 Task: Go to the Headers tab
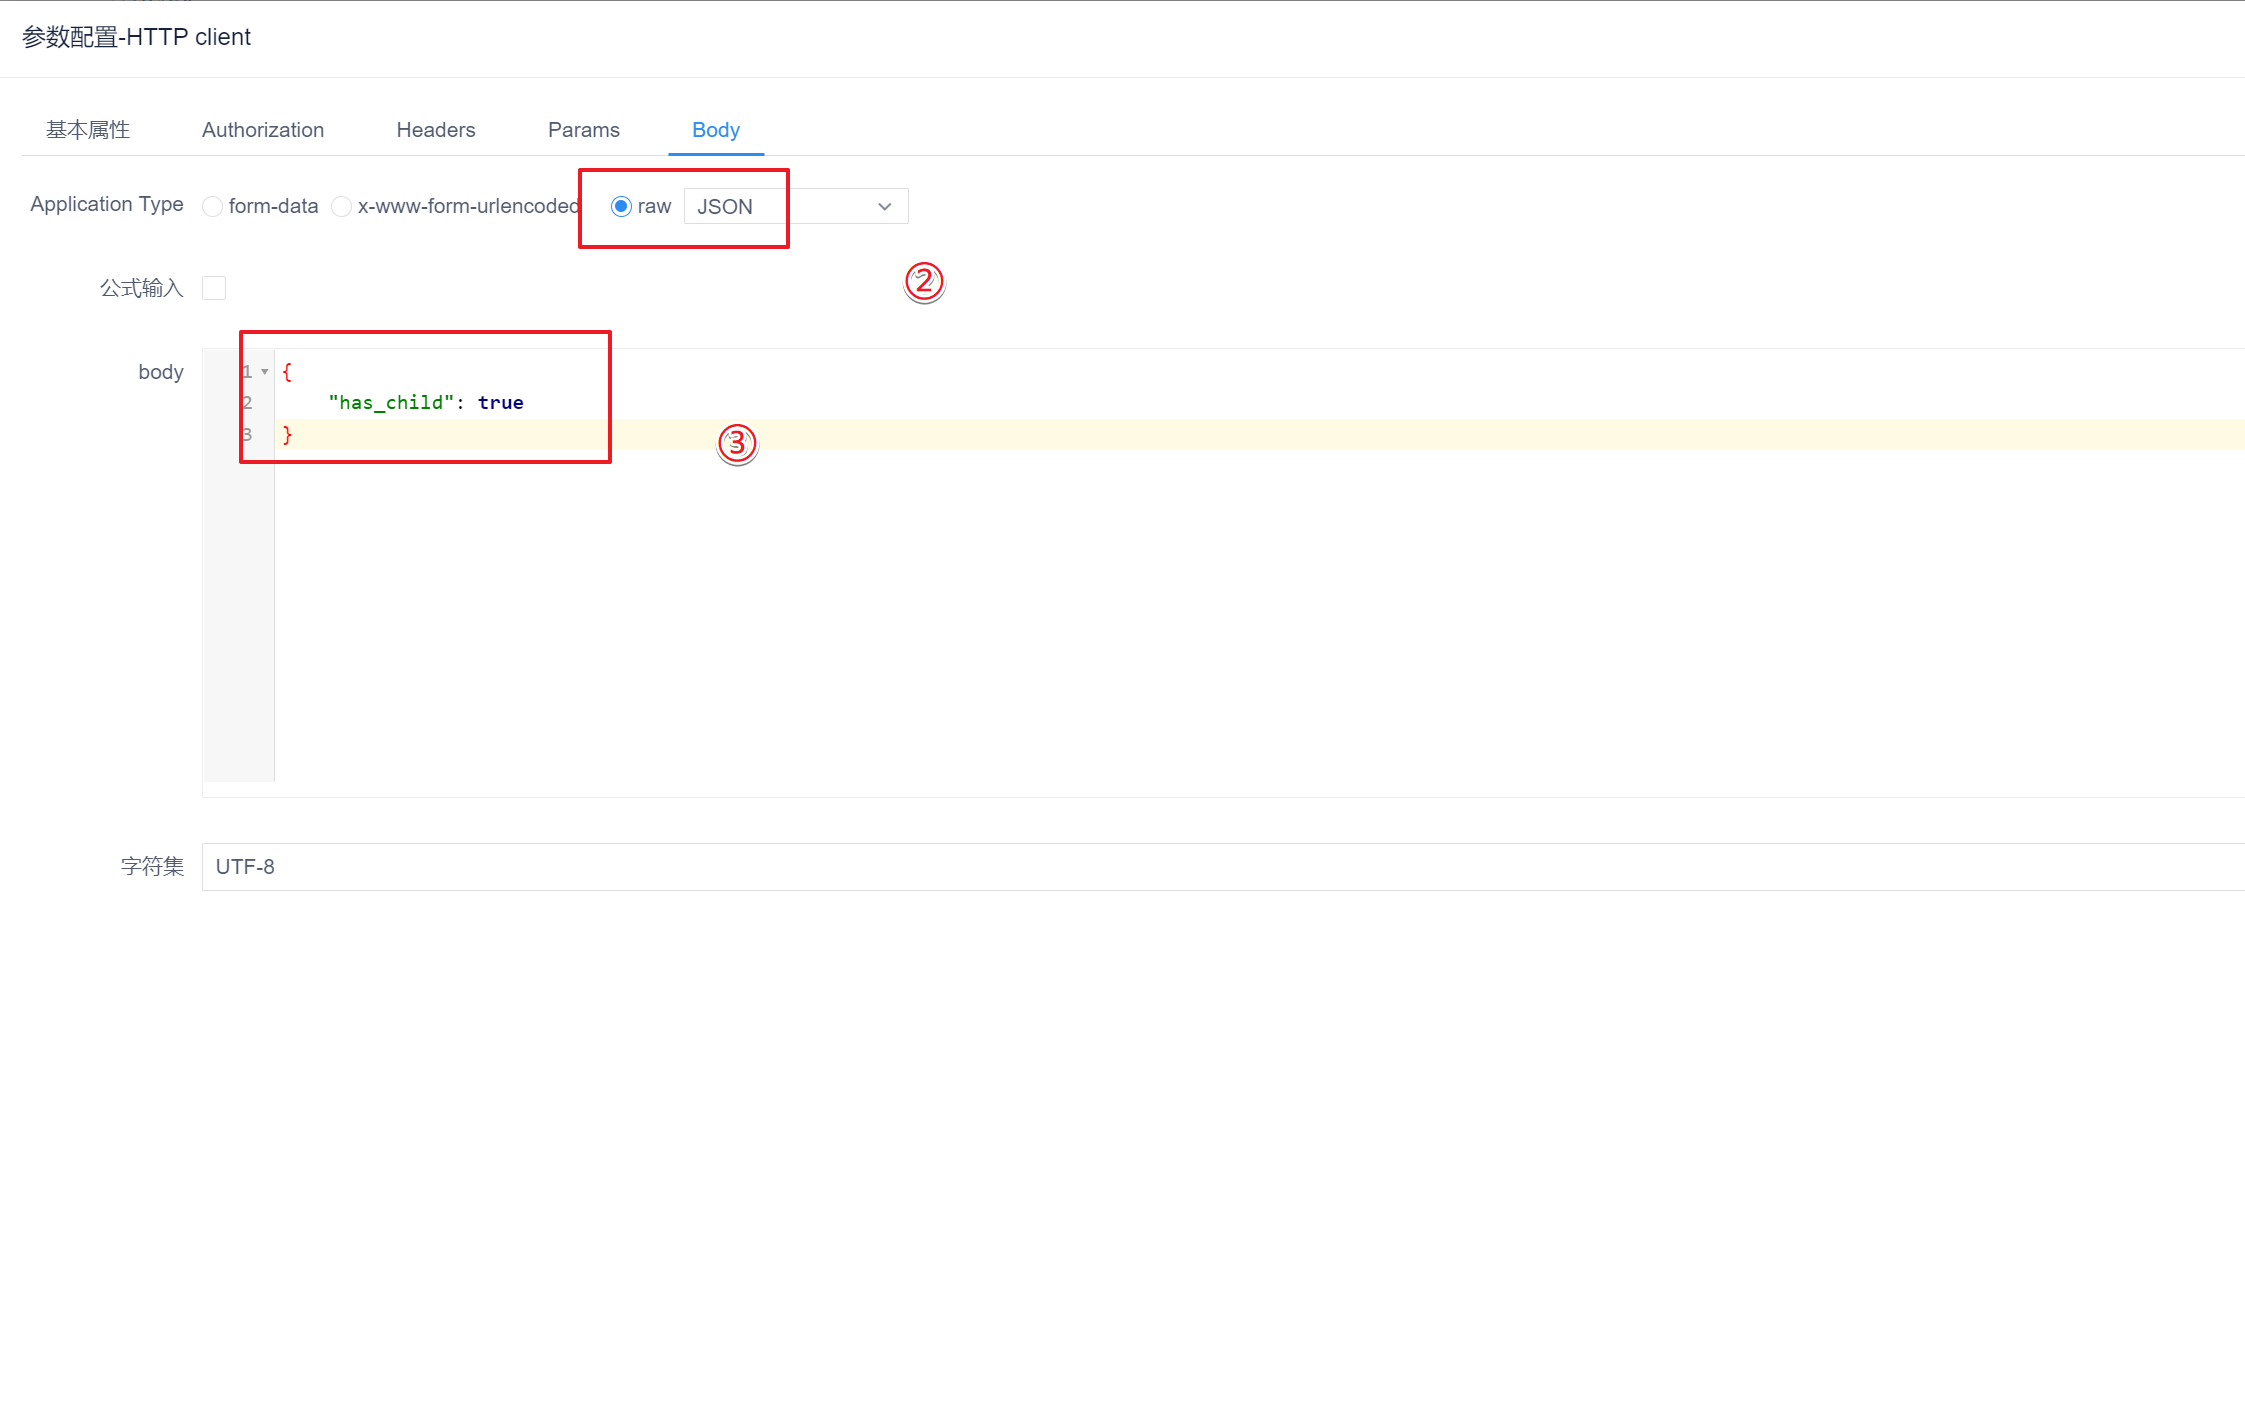click(436, 130)
